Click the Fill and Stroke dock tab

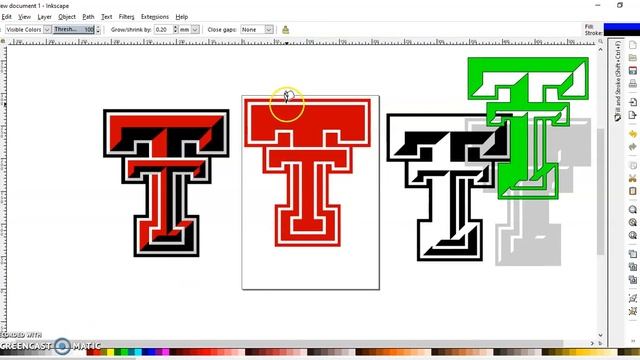coord(618,81)
